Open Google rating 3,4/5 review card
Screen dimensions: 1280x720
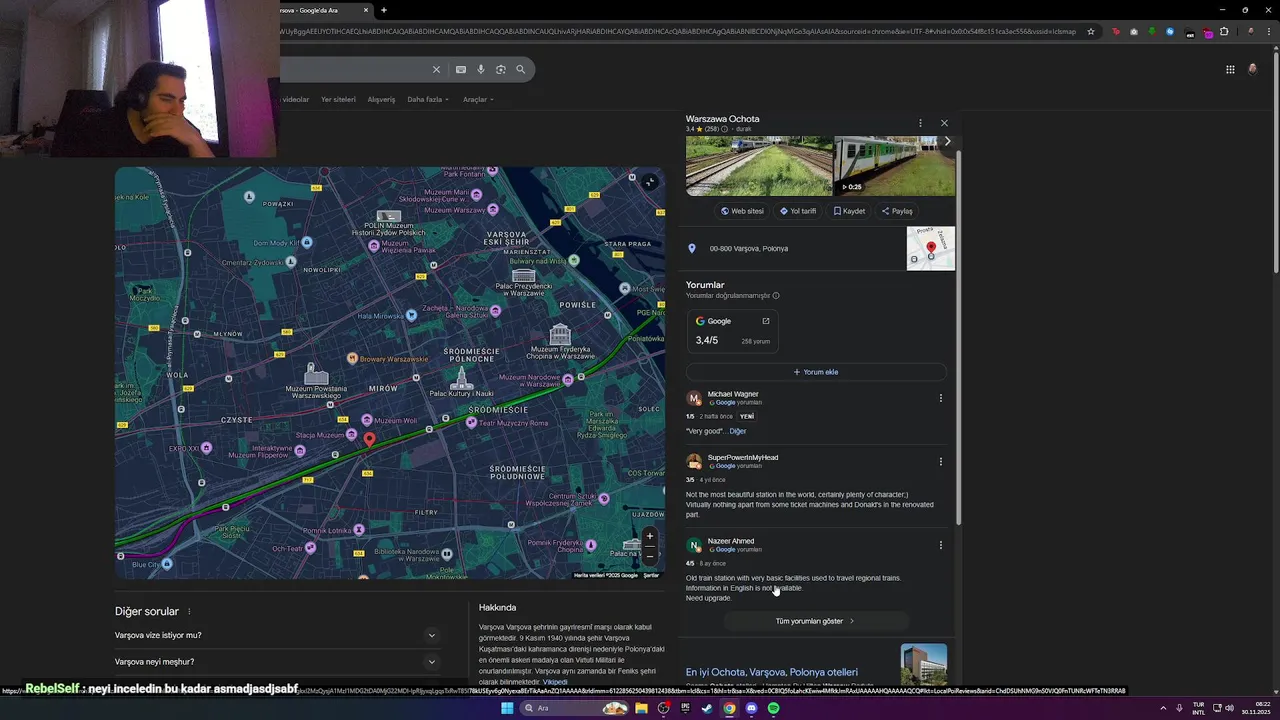[733, 331]
